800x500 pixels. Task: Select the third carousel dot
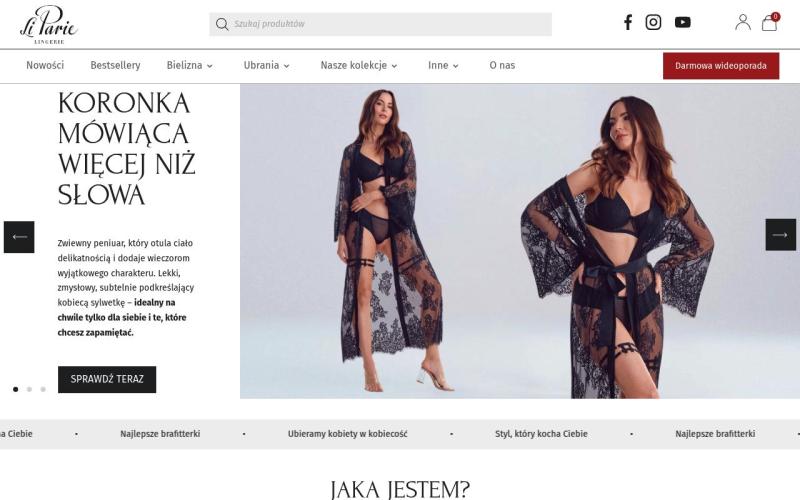(x=43, y=389)
